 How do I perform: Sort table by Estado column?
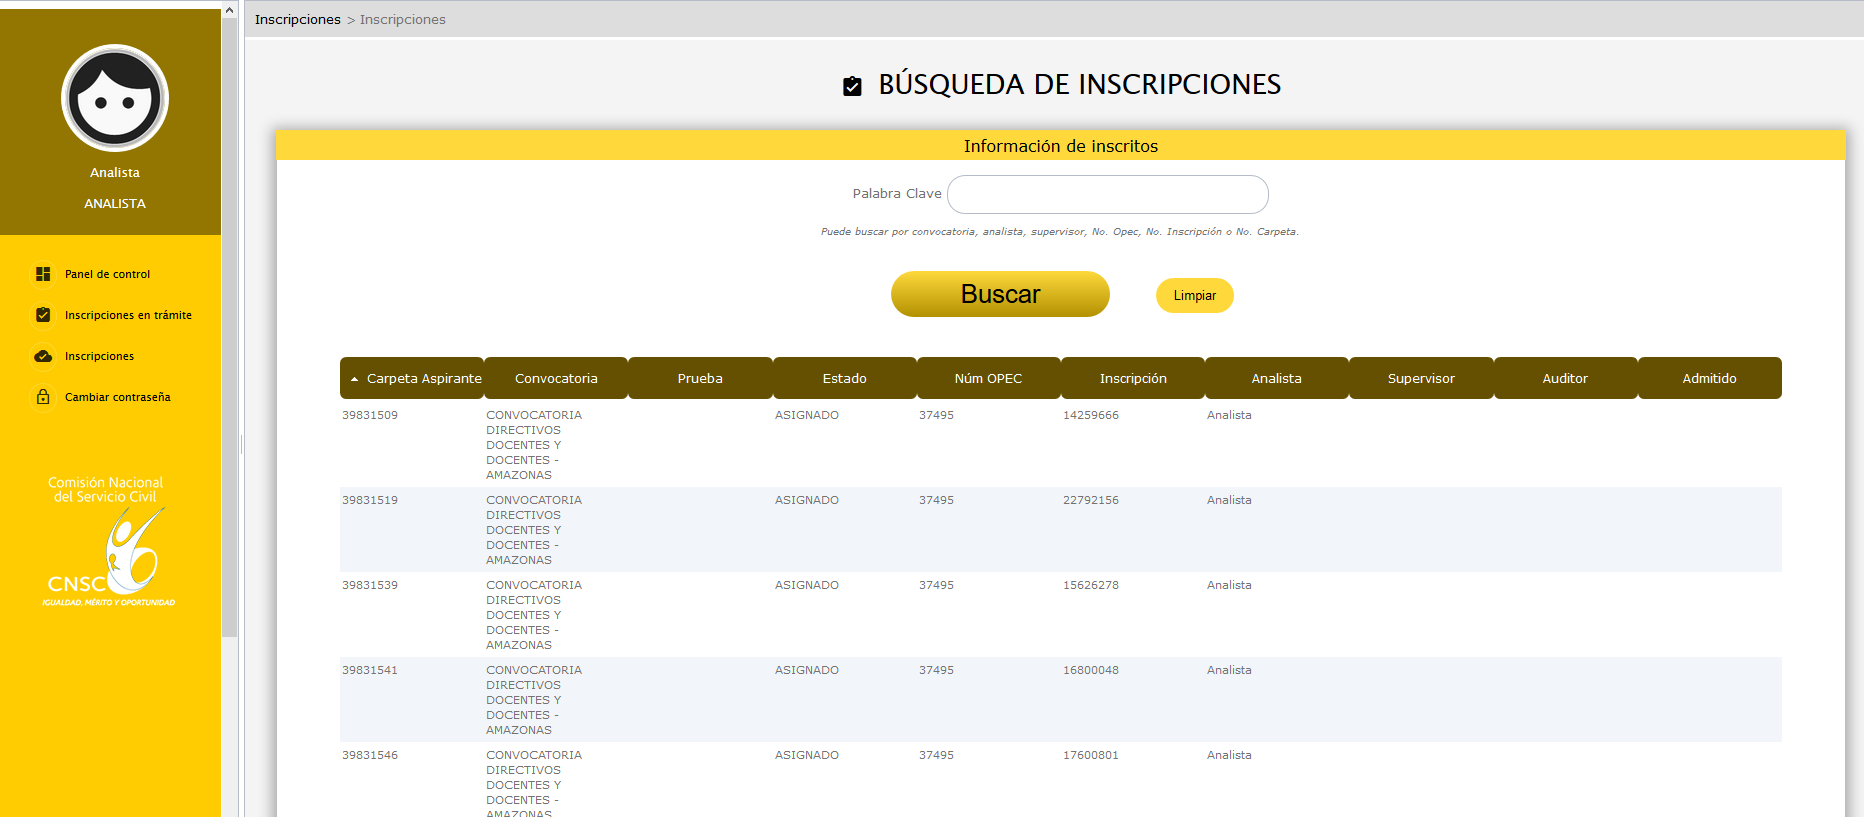844,379
